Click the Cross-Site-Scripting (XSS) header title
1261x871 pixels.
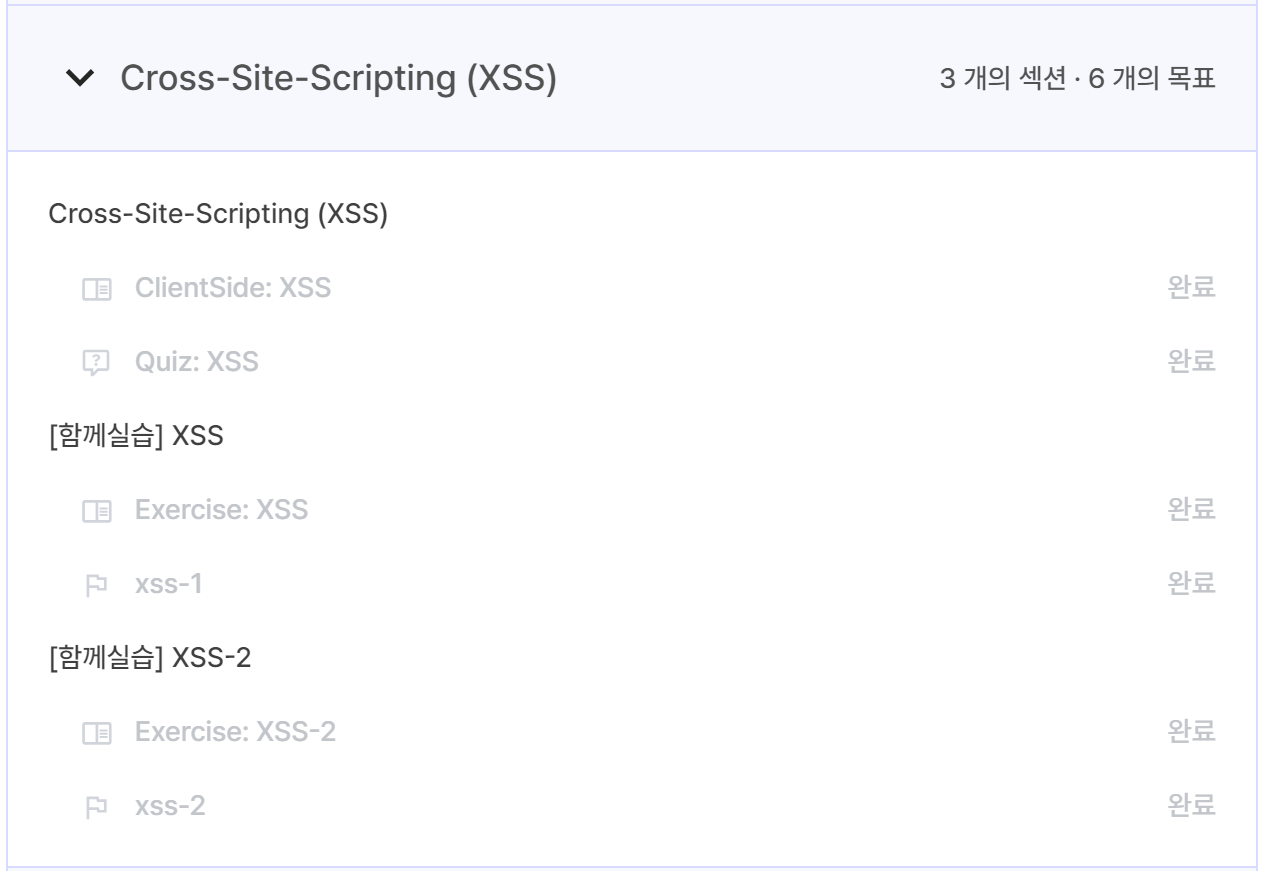[338, 78]
